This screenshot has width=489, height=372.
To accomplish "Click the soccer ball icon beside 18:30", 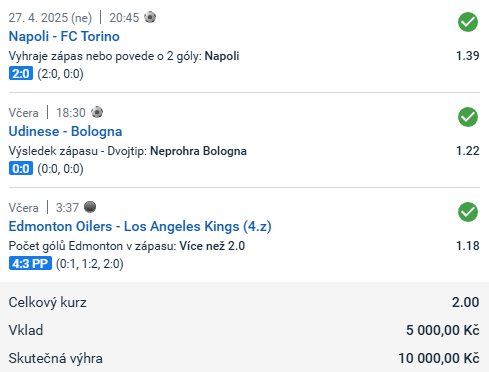I will pos(97,112).
